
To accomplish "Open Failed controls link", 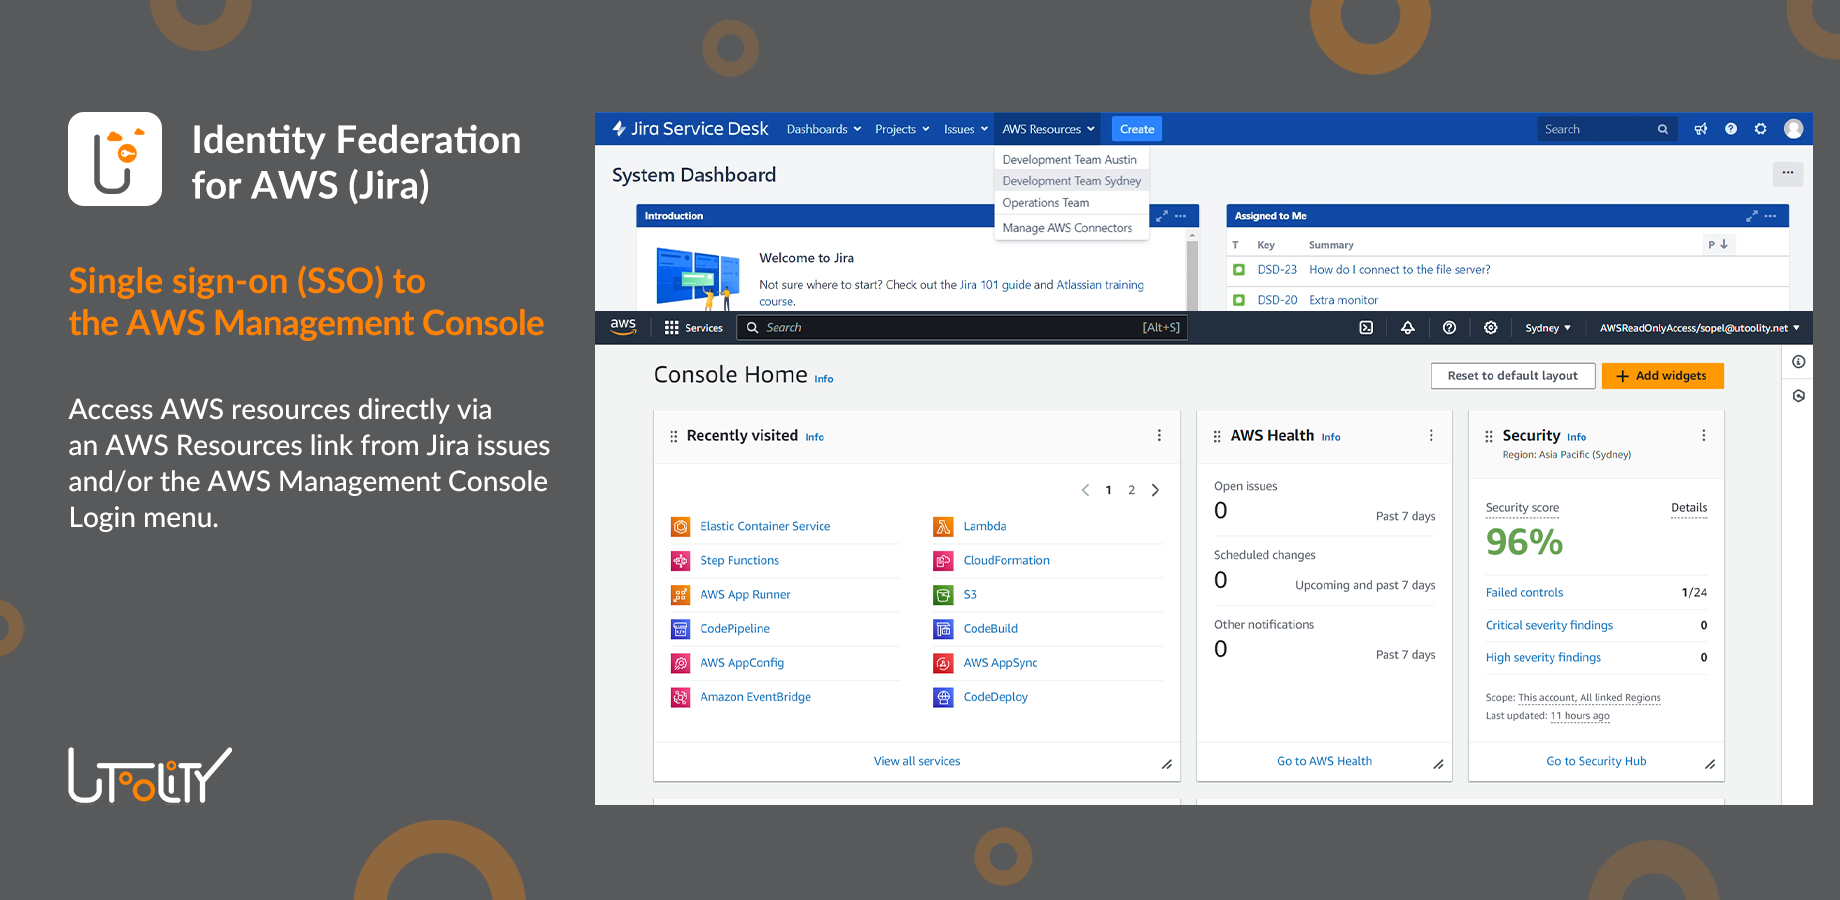I will [x=1524, y=593].
